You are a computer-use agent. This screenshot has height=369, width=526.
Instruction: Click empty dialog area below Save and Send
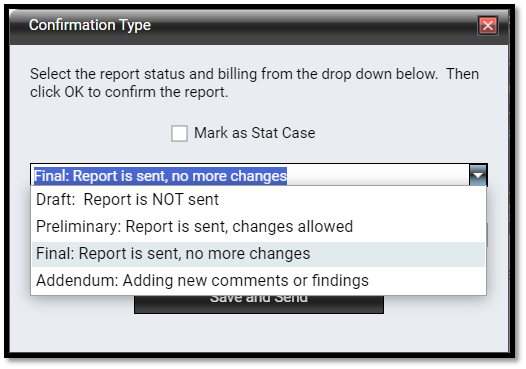click(x=259, y=333)
